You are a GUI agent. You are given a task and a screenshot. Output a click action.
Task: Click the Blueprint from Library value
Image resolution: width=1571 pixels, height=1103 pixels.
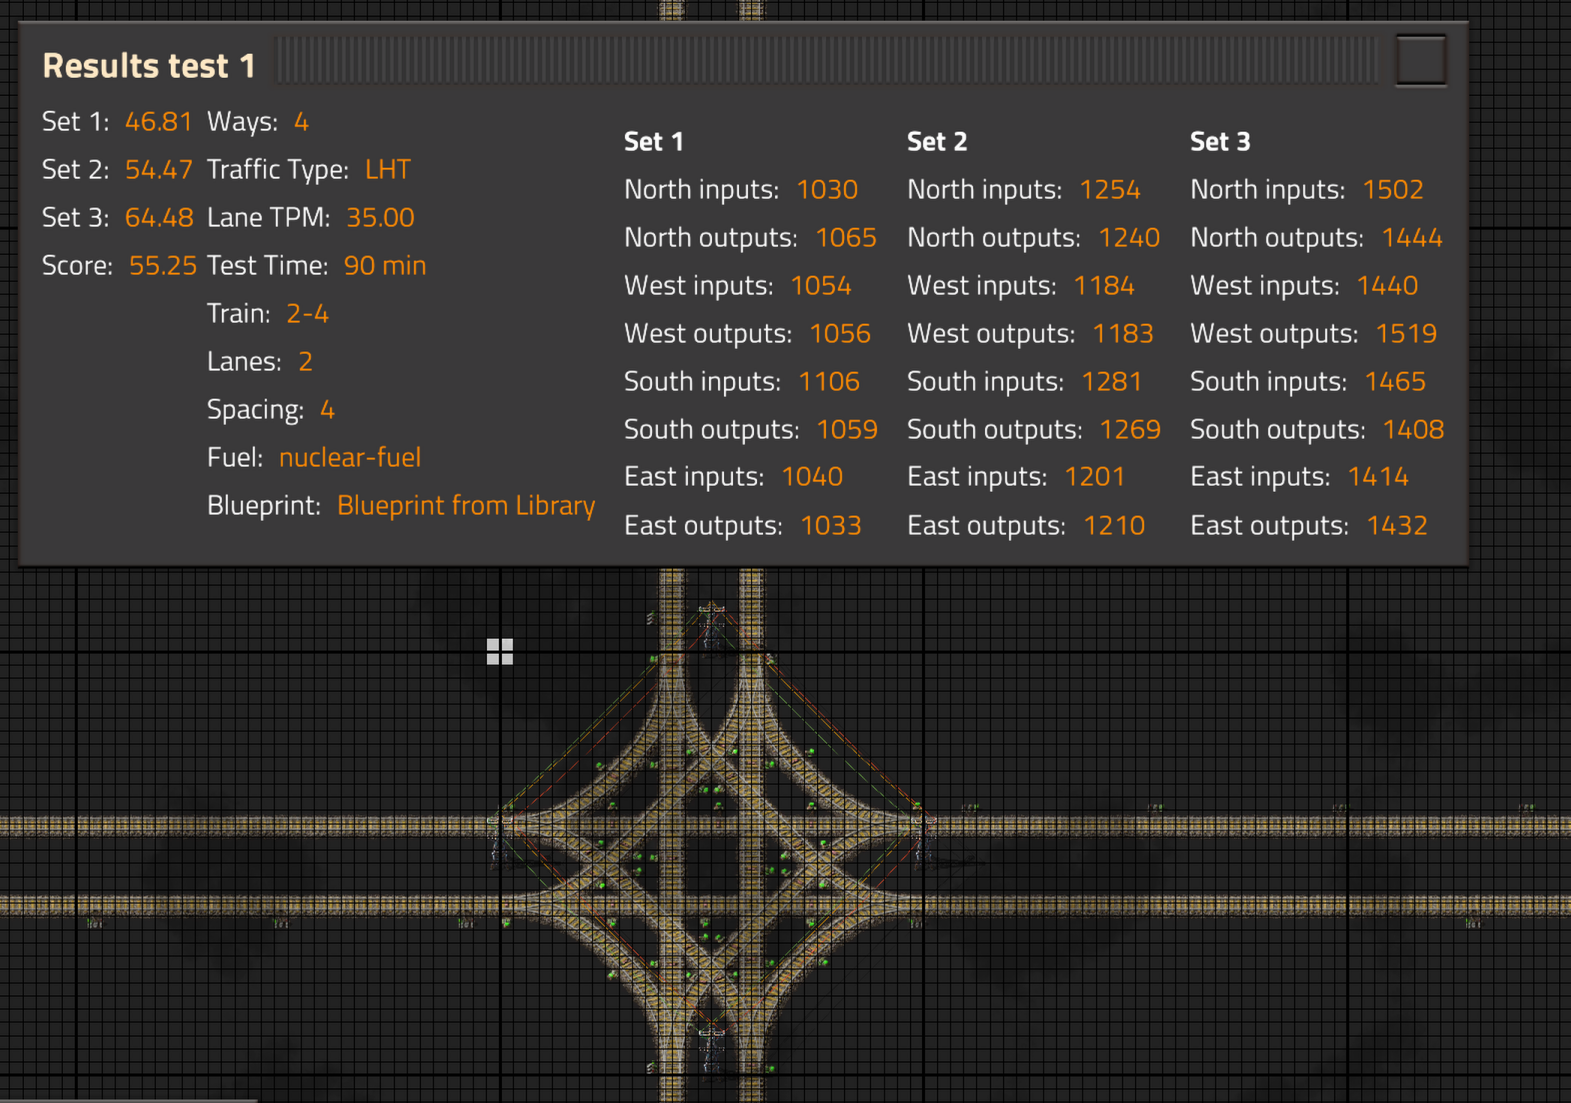[466, 505]
